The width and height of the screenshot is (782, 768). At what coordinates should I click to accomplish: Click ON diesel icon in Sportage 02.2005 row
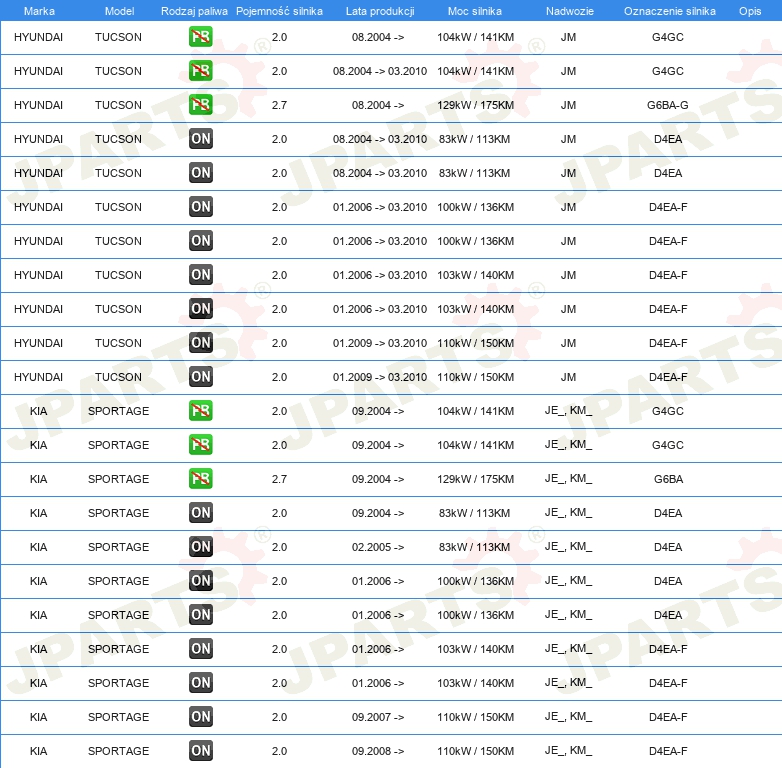(x=200, y=547)
